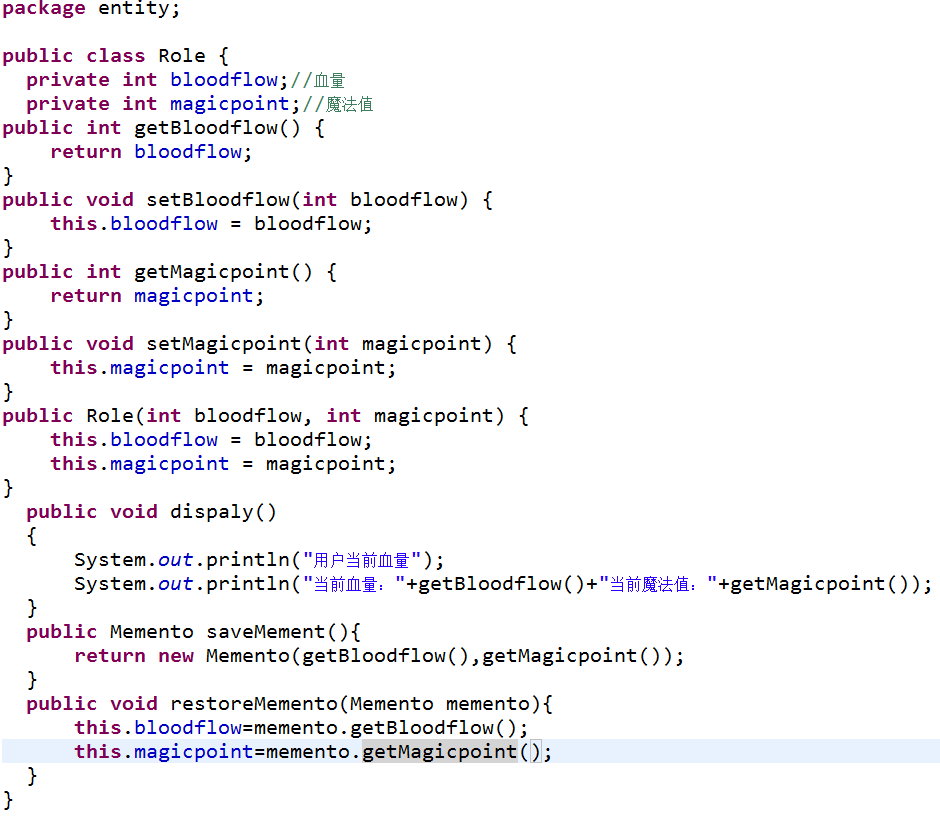This screenshot has width=940, height=820.
Task: Click '+getMagicpoint());' at end of println line
Action: coord(825,584)
